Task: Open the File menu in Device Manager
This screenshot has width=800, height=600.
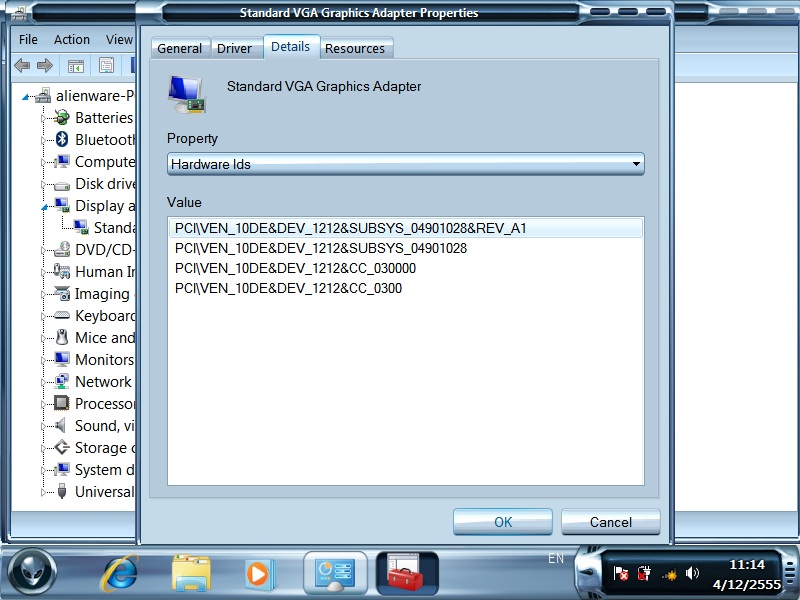Action: click(28, 39)
